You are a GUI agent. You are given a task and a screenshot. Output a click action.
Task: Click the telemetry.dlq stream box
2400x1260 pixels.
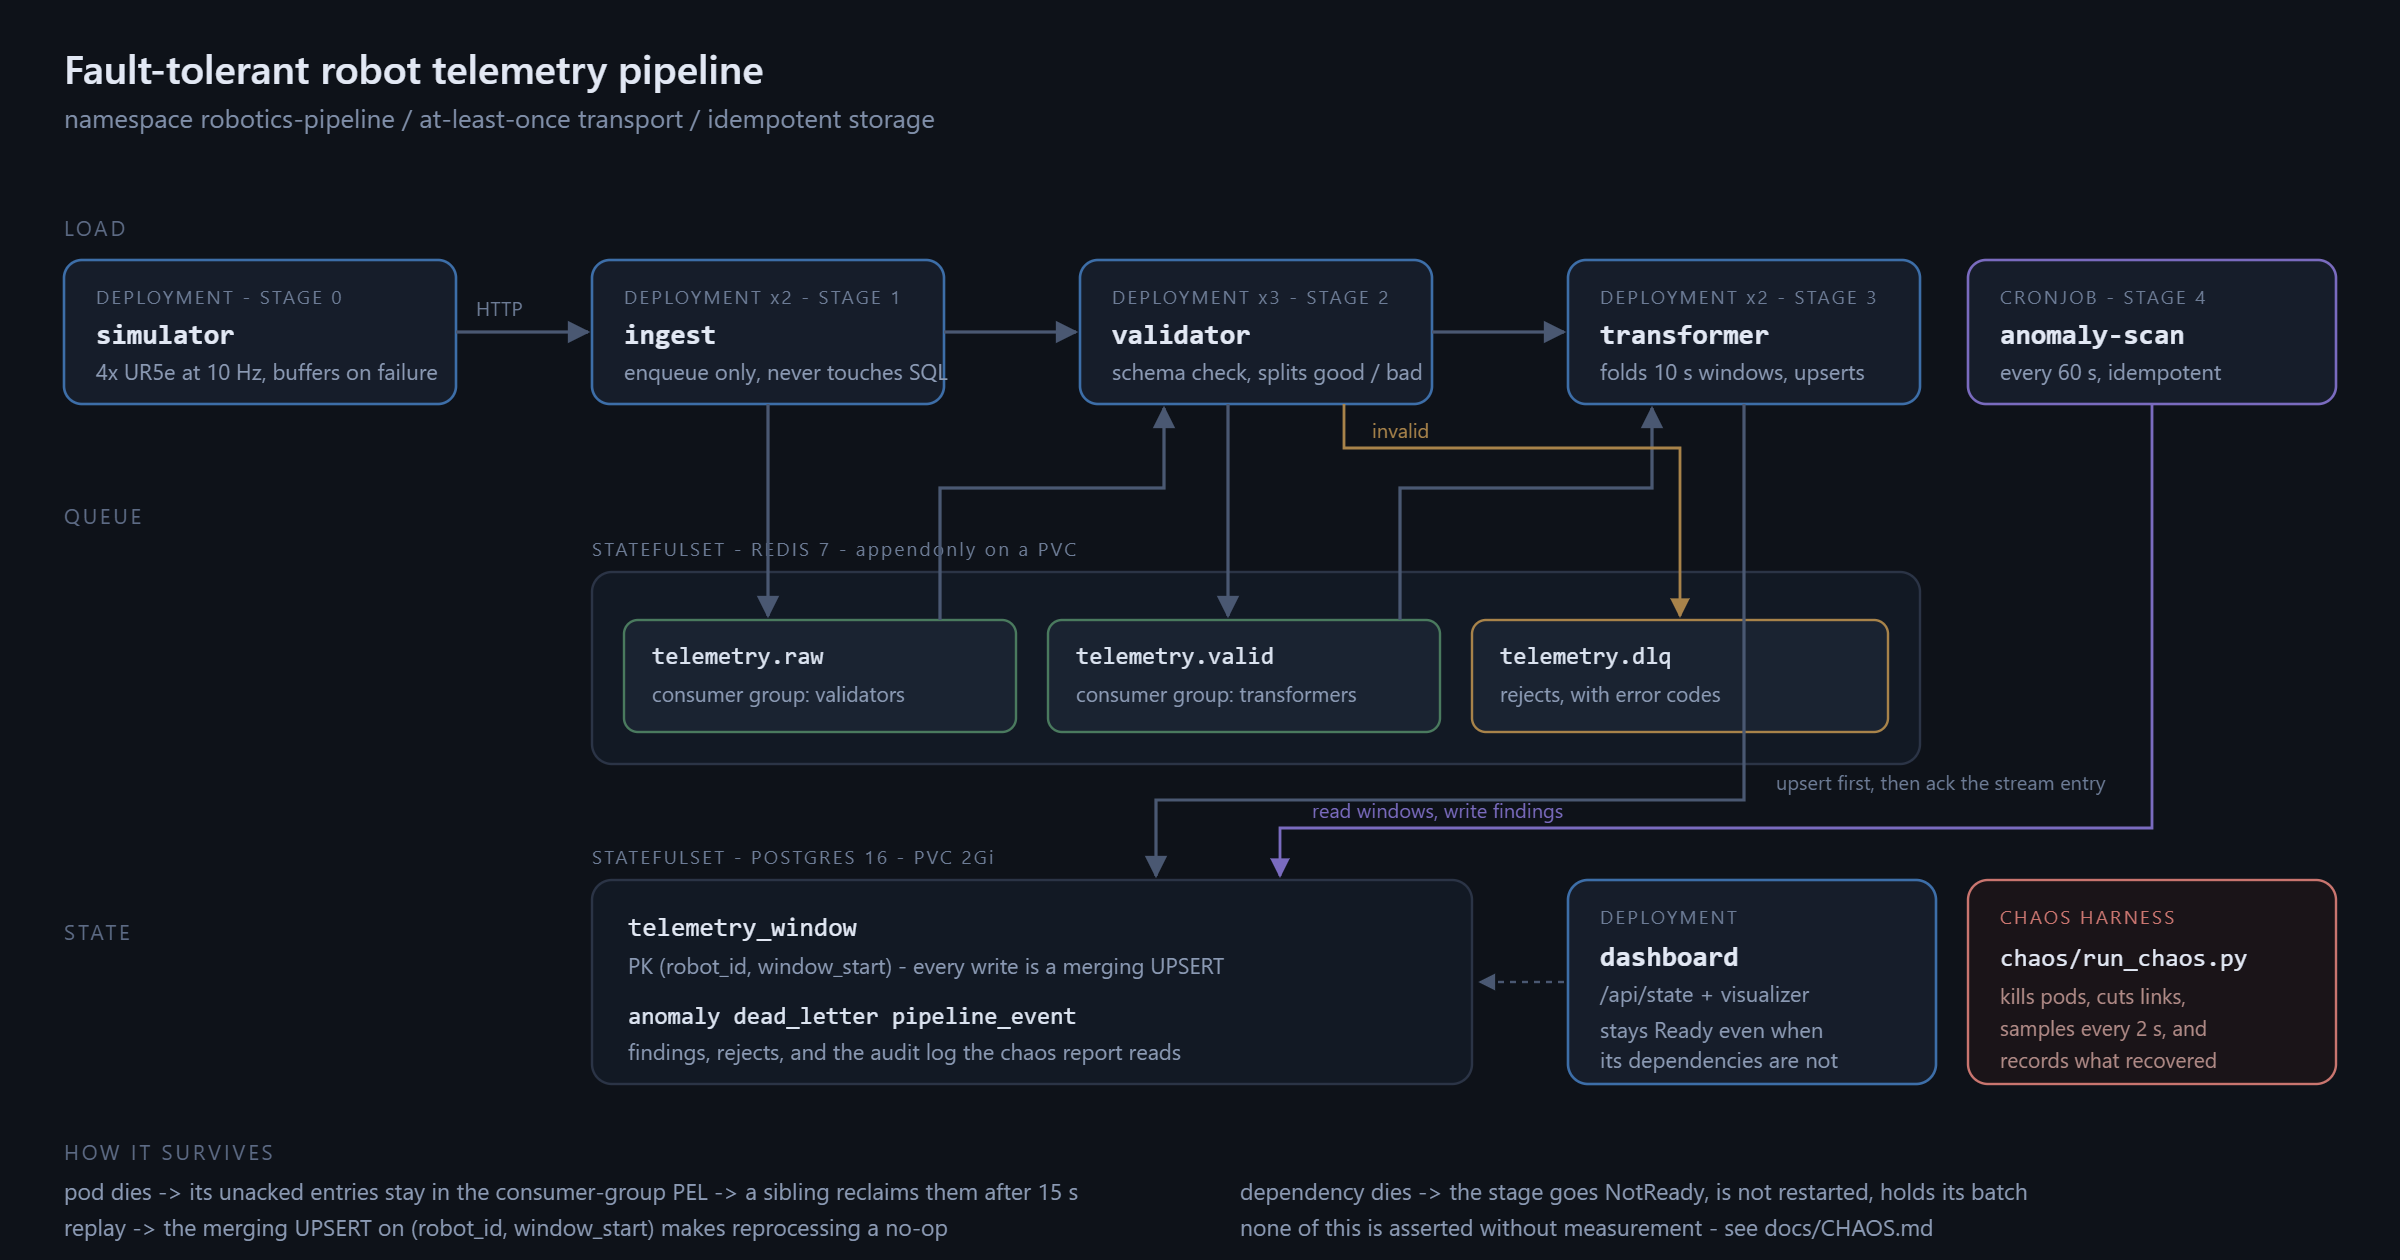point(1680,676)
